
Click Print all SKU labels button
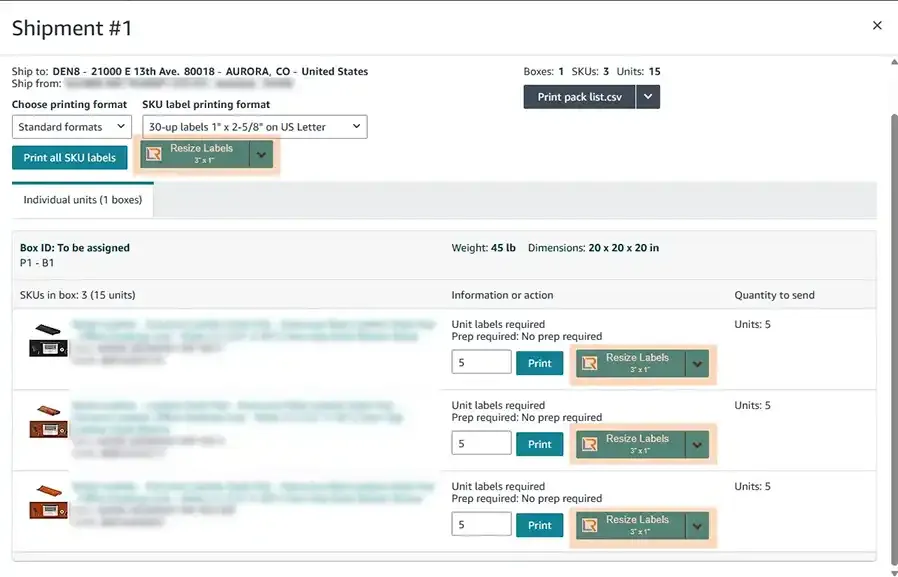(x=69, y=157)
